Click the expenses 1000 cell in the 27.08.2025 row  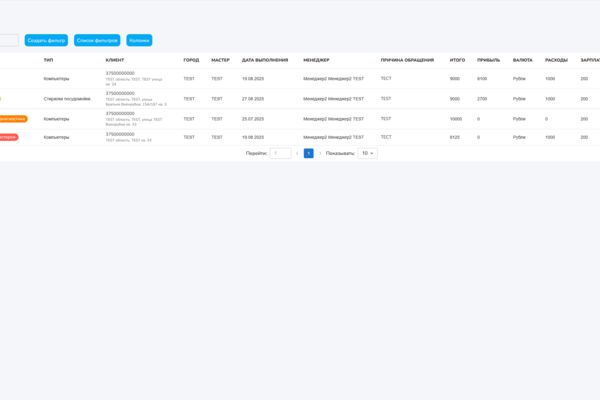[550, 99]
